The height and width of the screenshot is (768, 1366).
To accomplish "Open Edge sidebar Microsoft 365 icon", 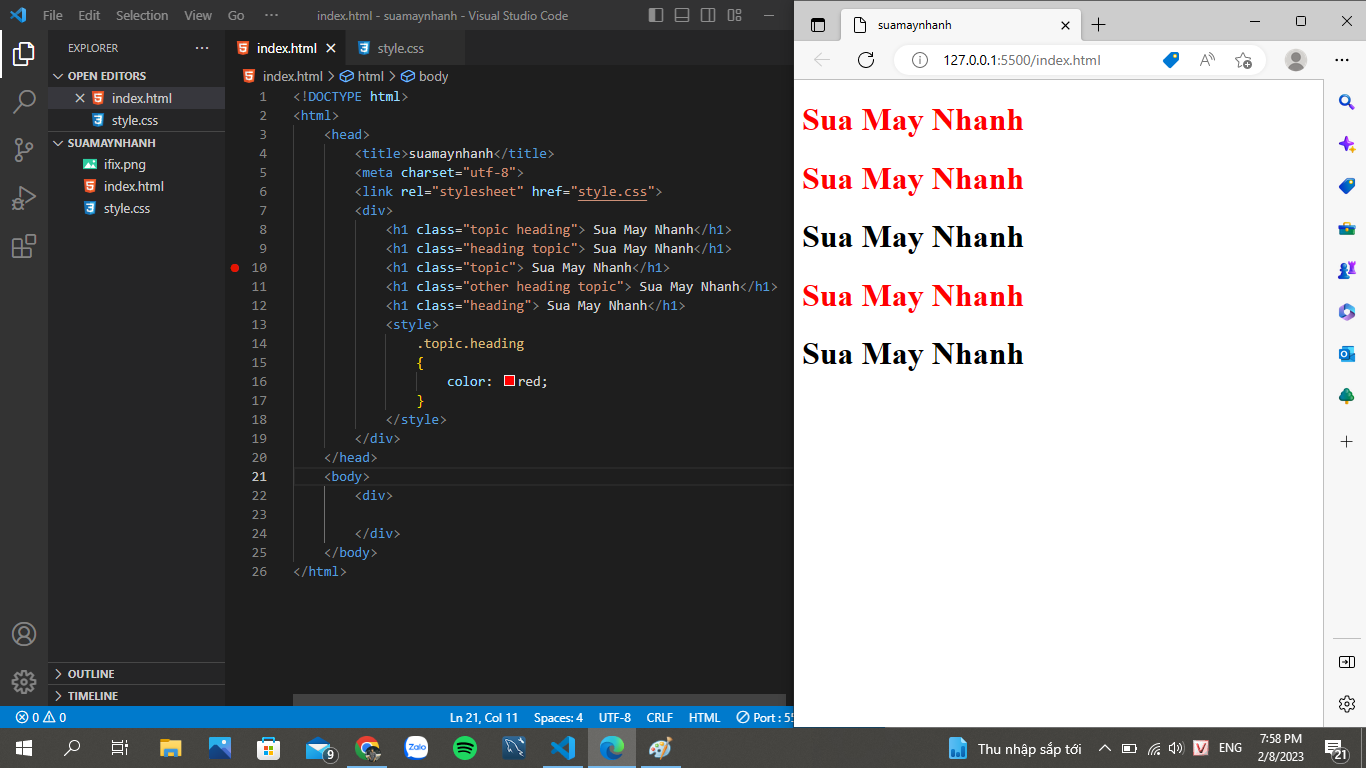I will (1347, 312).
